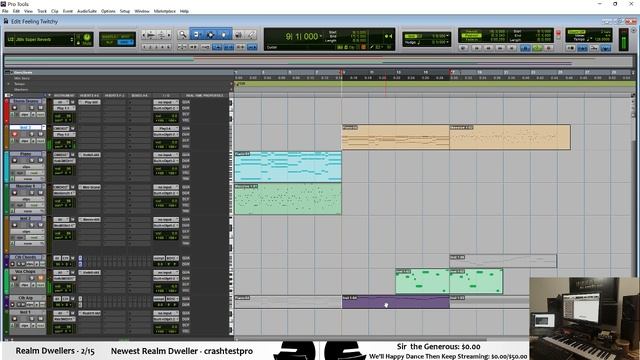Screen dimensions: 640x360
Task: Select the Trim tool
Action: point(197,35)
